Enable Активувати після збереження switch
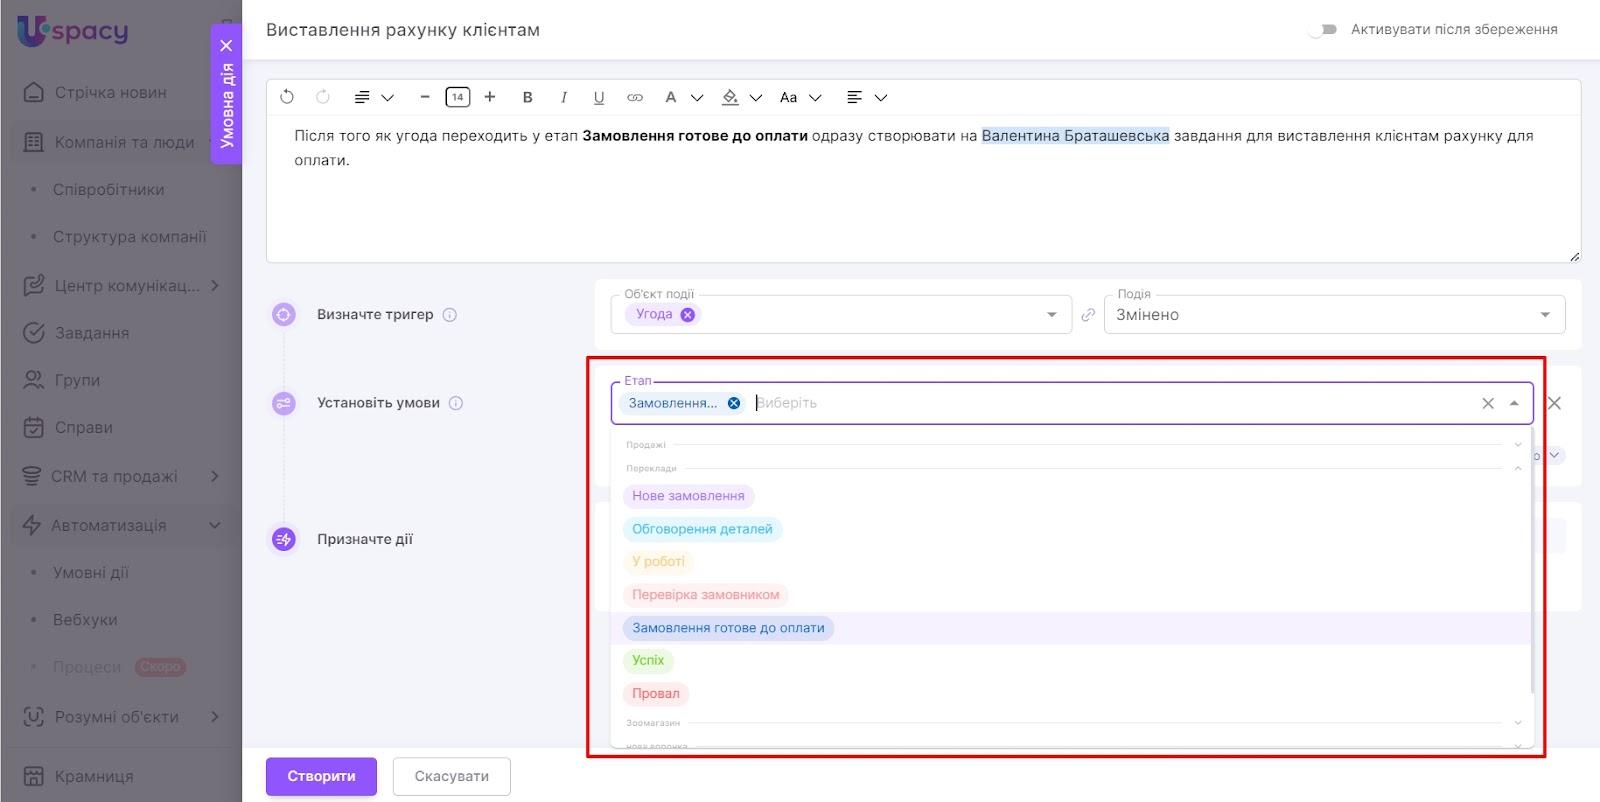Image resolution: width=1600 pixels, height=802 pixels. [1322, 30]
